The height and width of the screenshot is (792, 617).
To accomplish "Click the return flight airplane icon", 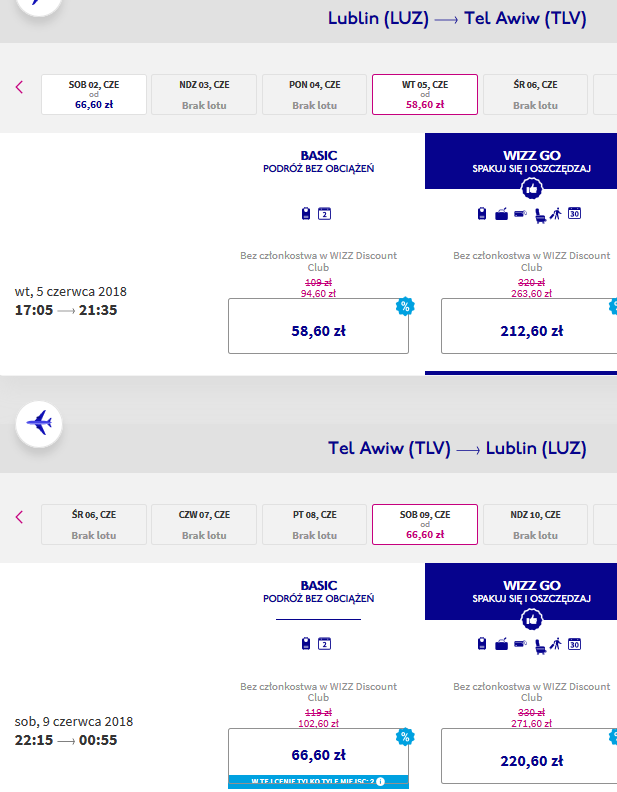I will tap(39, 423).
